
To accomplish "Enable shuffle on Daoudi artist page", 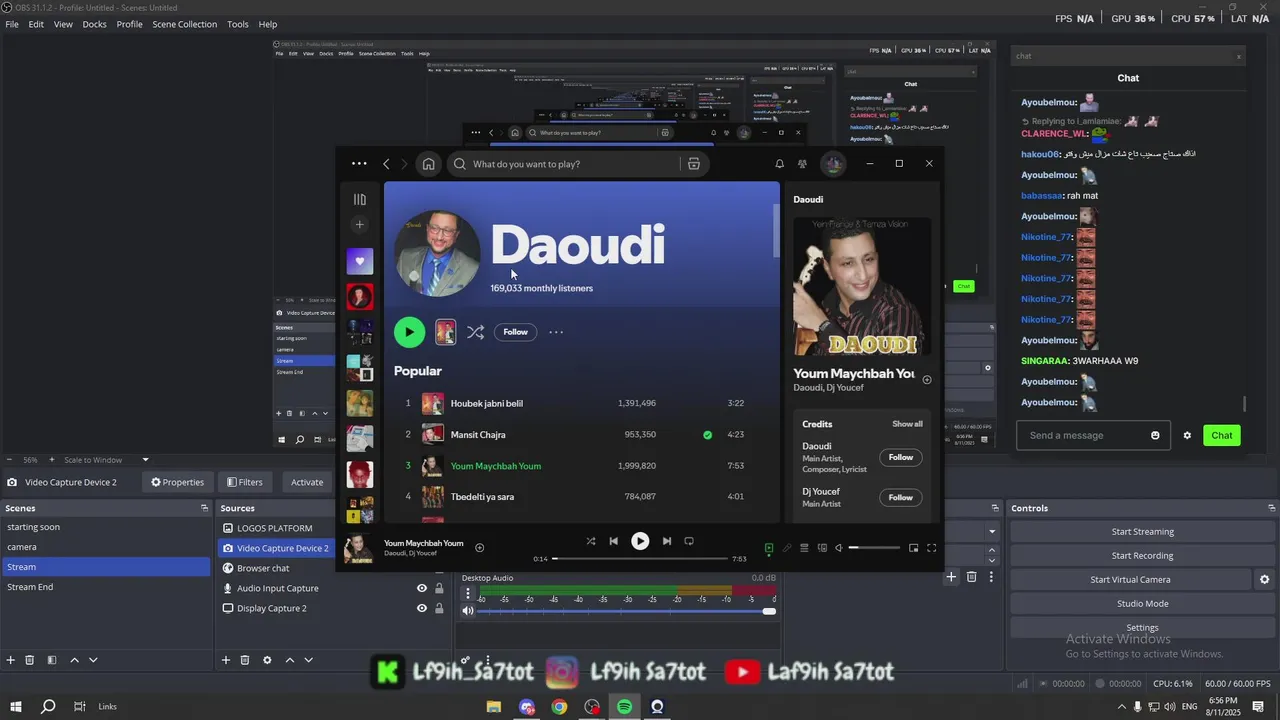I will [476, 332].
